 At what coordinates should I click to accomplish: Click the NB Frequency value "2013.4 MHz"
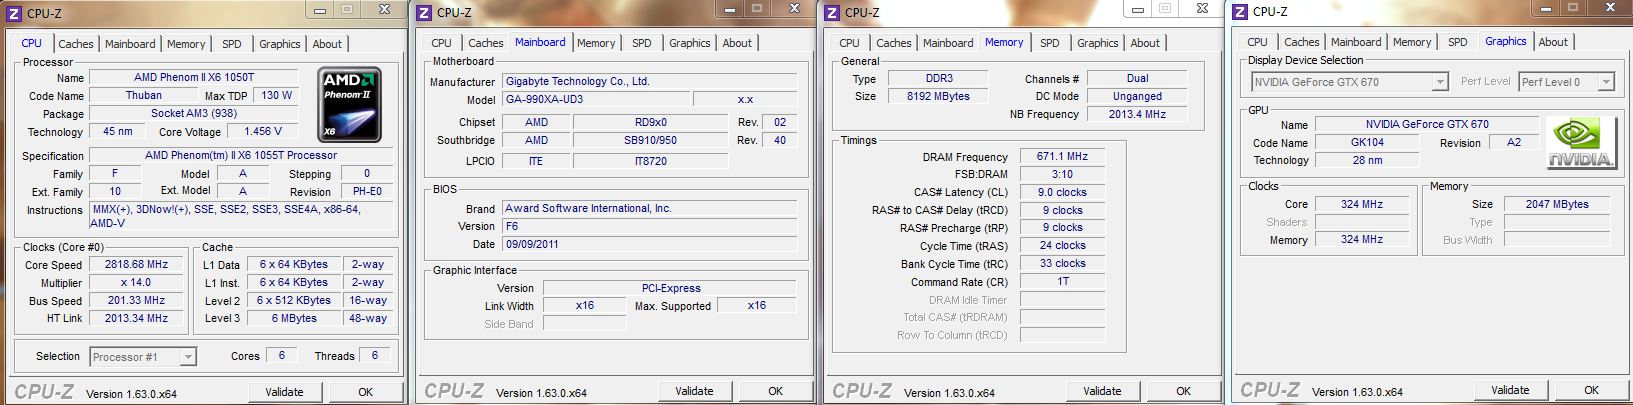[1137, 114]
